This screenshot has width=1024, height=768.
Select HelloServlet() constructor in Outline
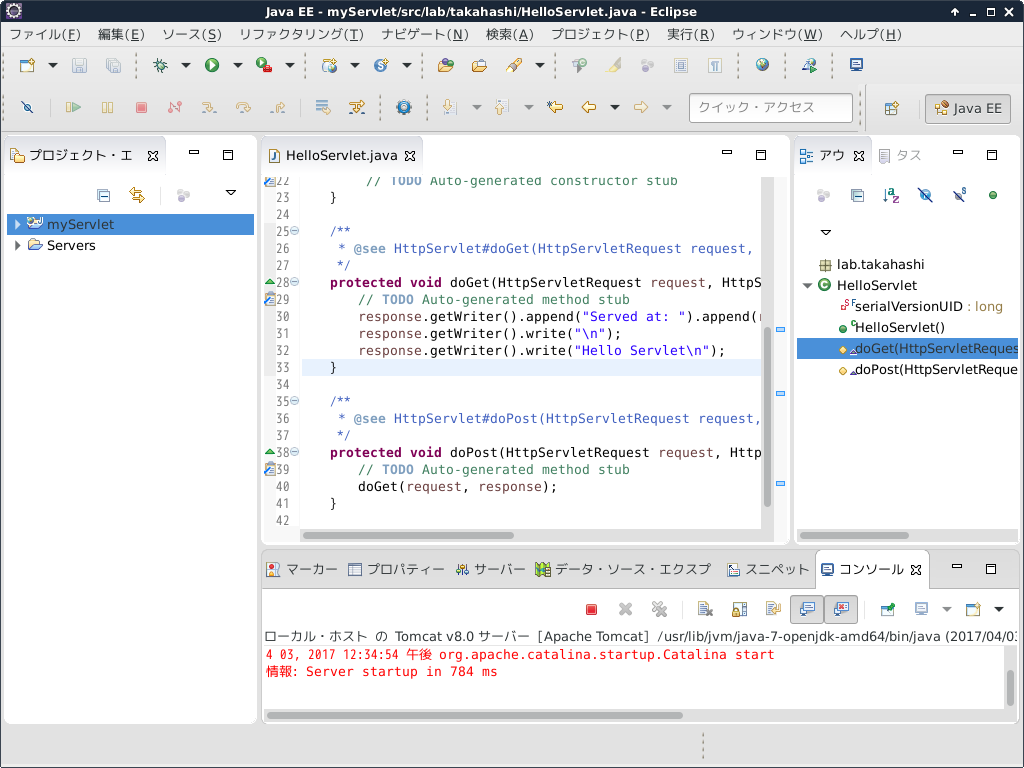pyautogui.click(x=891, y=327)
